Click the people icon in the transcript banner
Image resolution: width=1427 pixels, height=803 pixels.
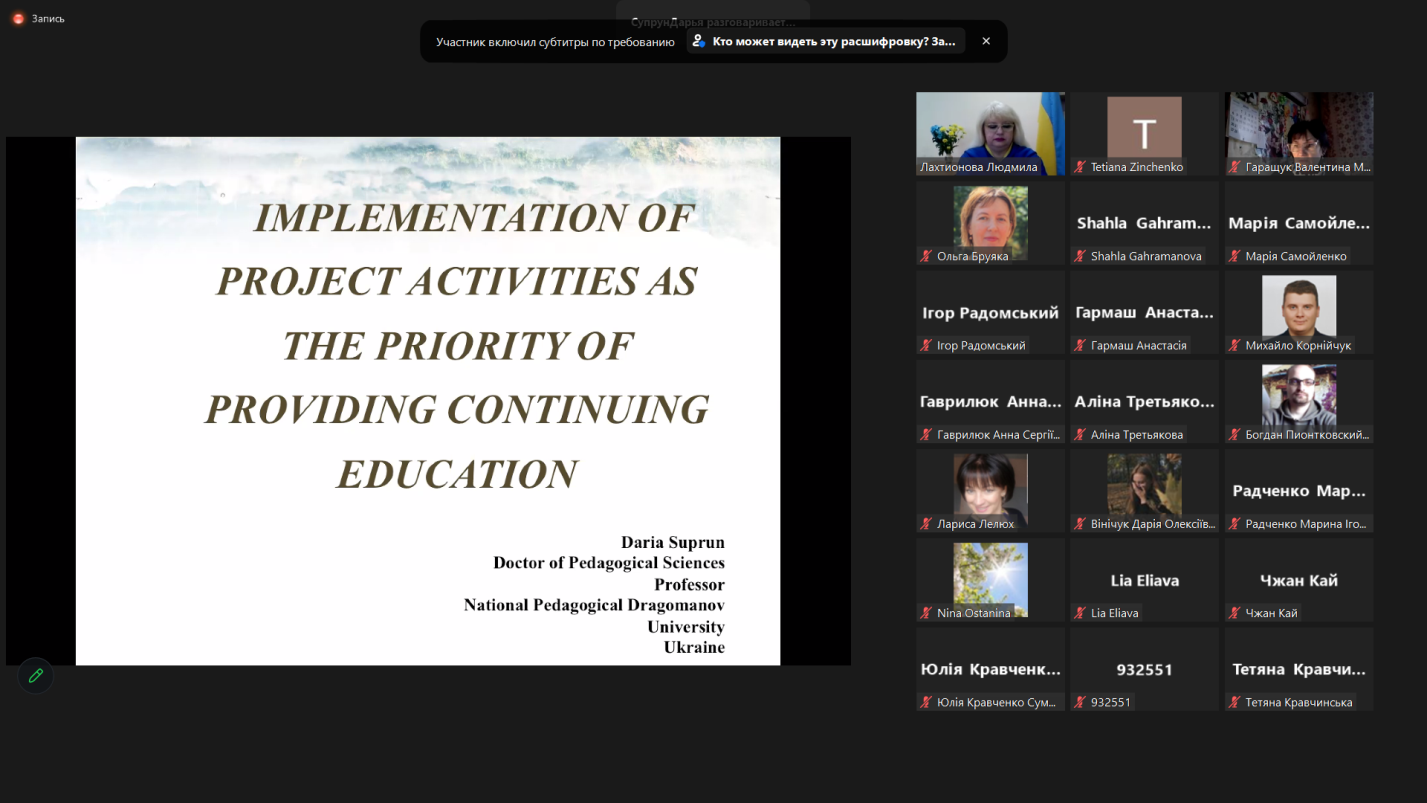[x=698, y=41]
